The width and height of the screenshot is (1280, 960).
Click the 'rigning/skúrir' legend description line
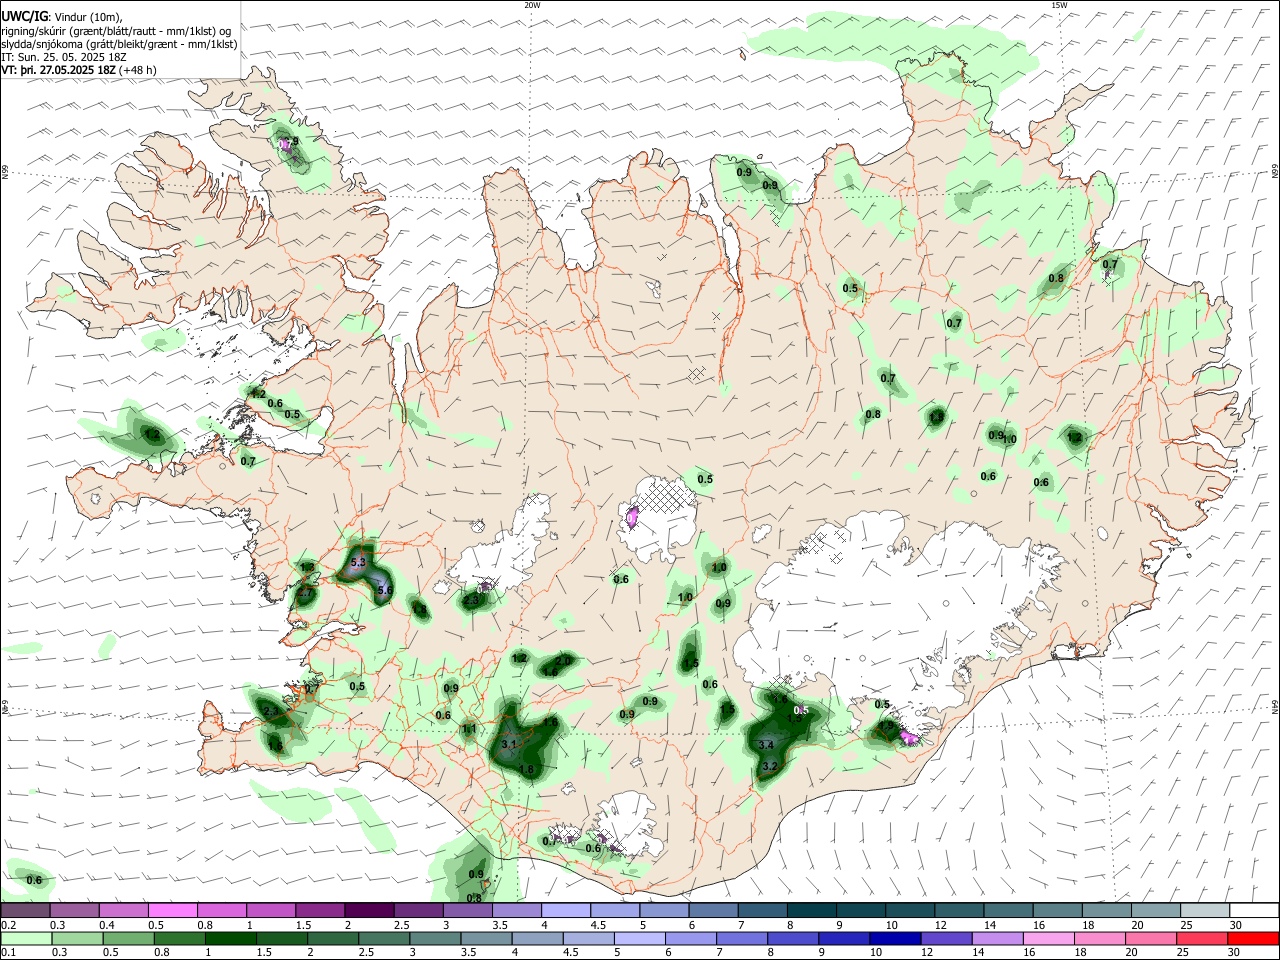(x=116, y=31)
